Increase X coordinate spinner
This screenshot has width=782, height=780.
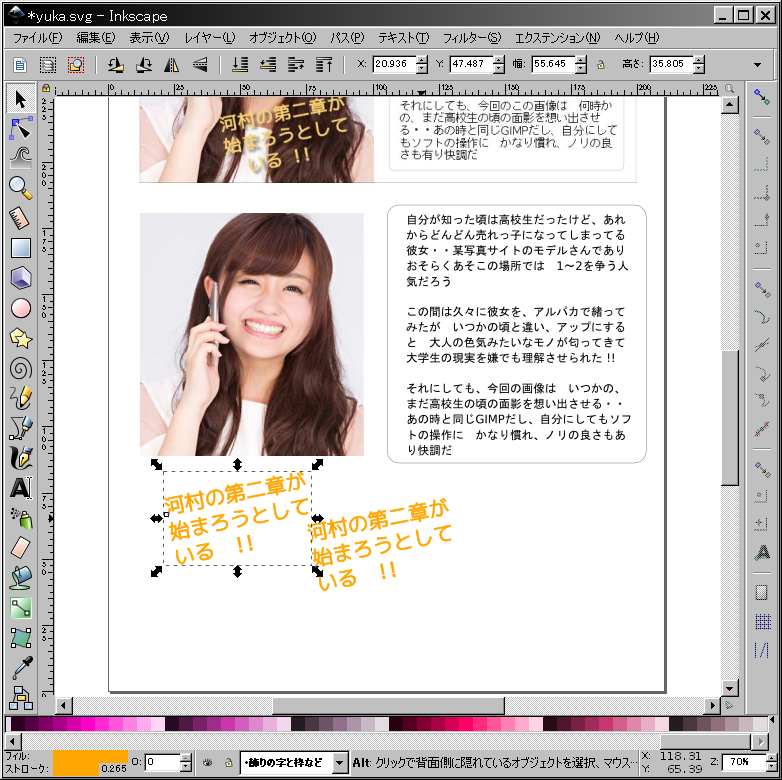click(x=422, y=60)
